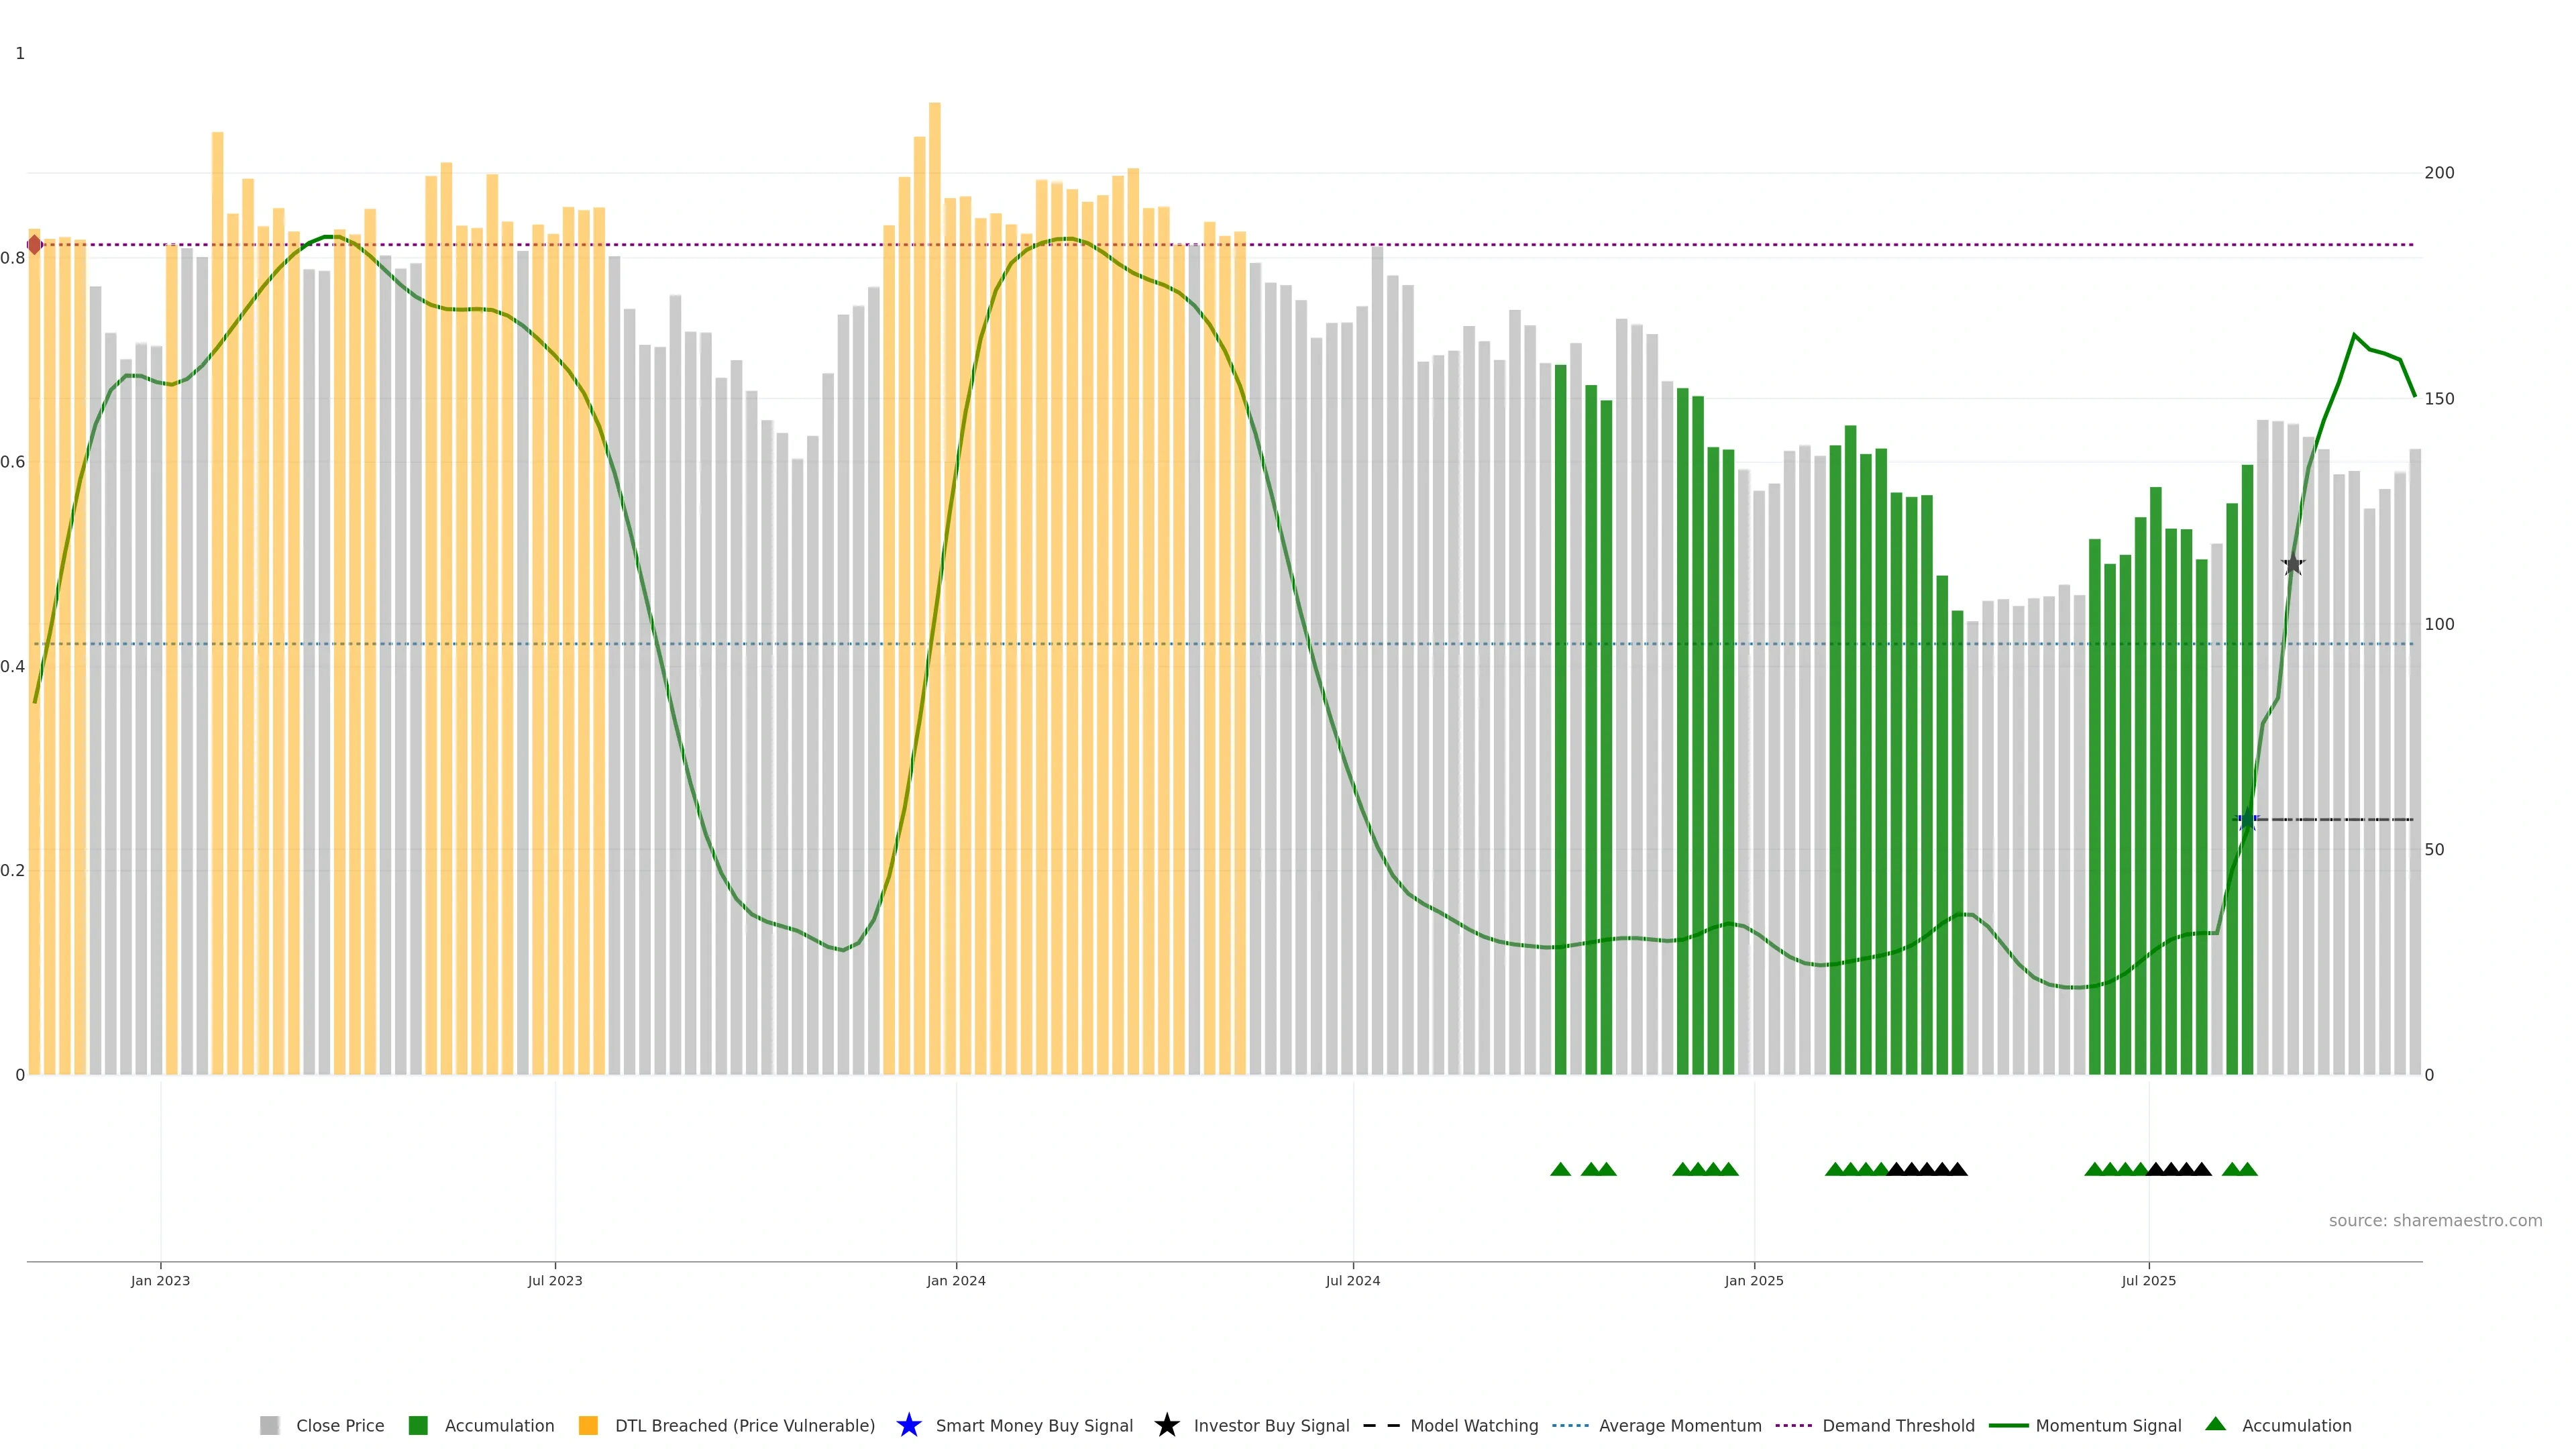Click the red diamond on Demand Threshold line
Screen dimensions: 2576x1449
pos(35,245)
